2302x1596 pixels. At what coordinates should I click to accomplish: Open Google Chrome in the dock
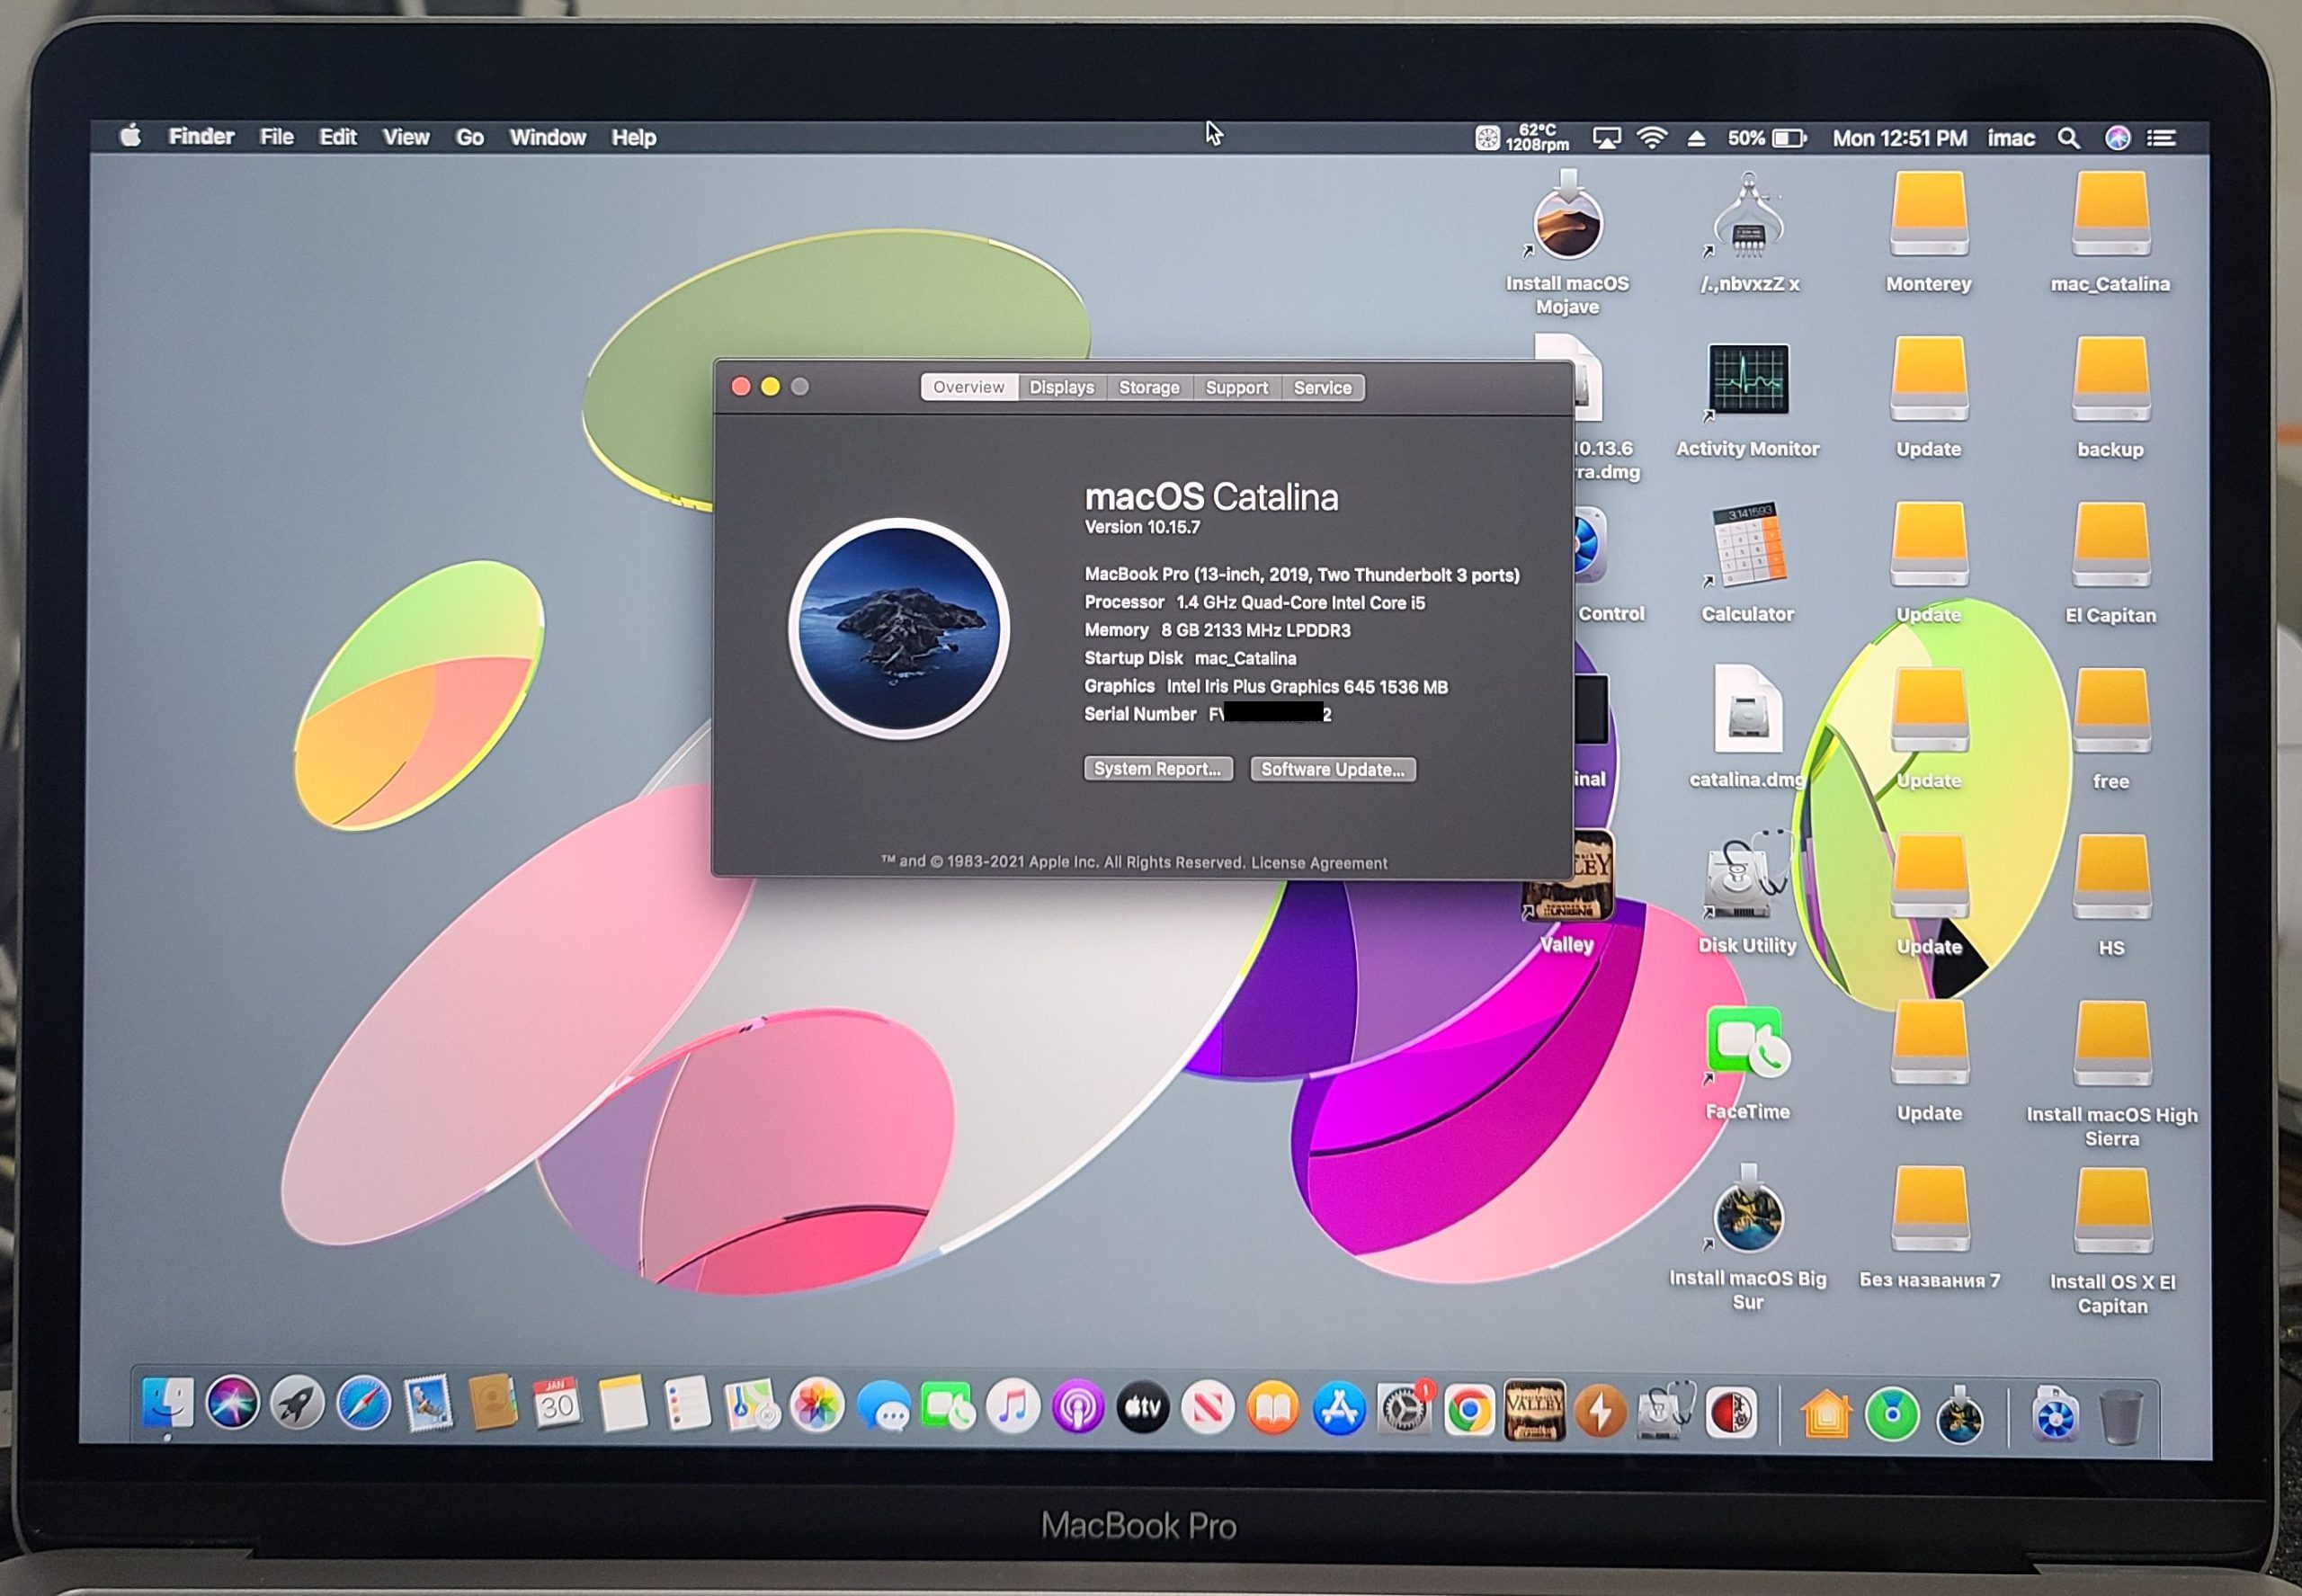[1468, 1410]
